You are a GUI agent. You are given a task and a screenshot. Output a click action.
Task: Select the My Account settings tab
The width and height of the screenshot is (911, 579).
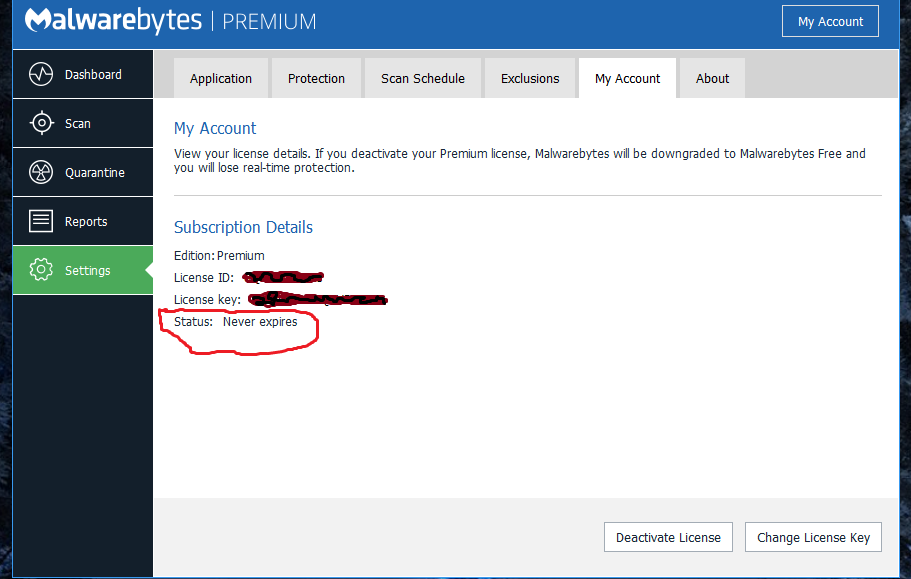click(x=627, y=78)
